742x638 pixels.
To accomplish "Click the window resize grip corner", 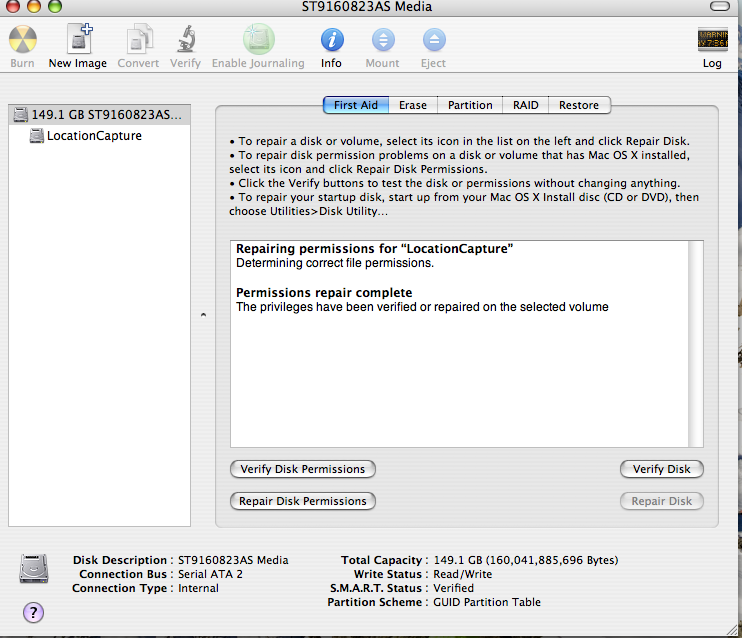I will 733,629.
